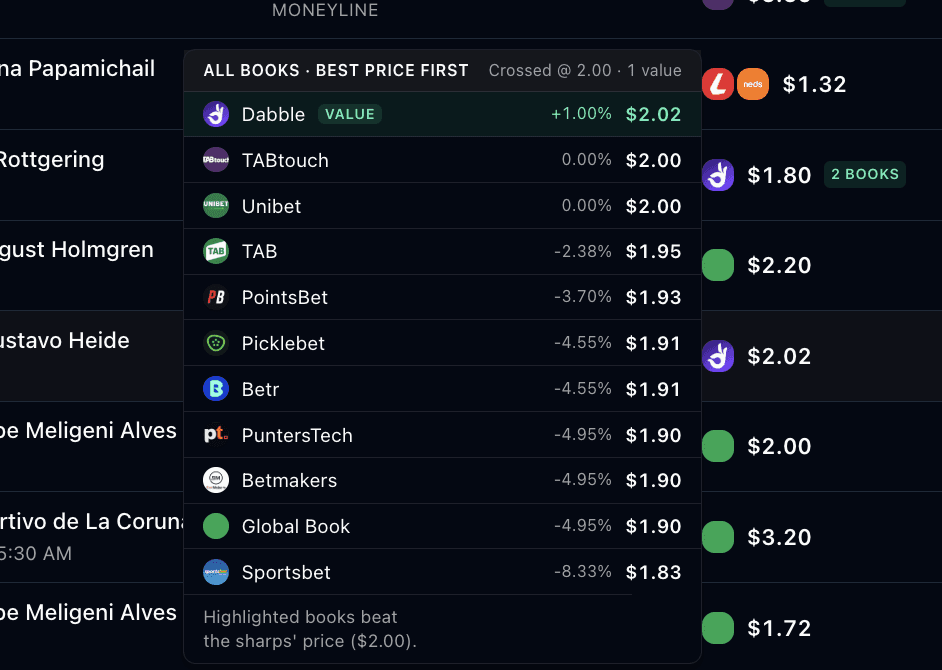Click the green book icon beside $2.00 on right

tap(718, 446)
